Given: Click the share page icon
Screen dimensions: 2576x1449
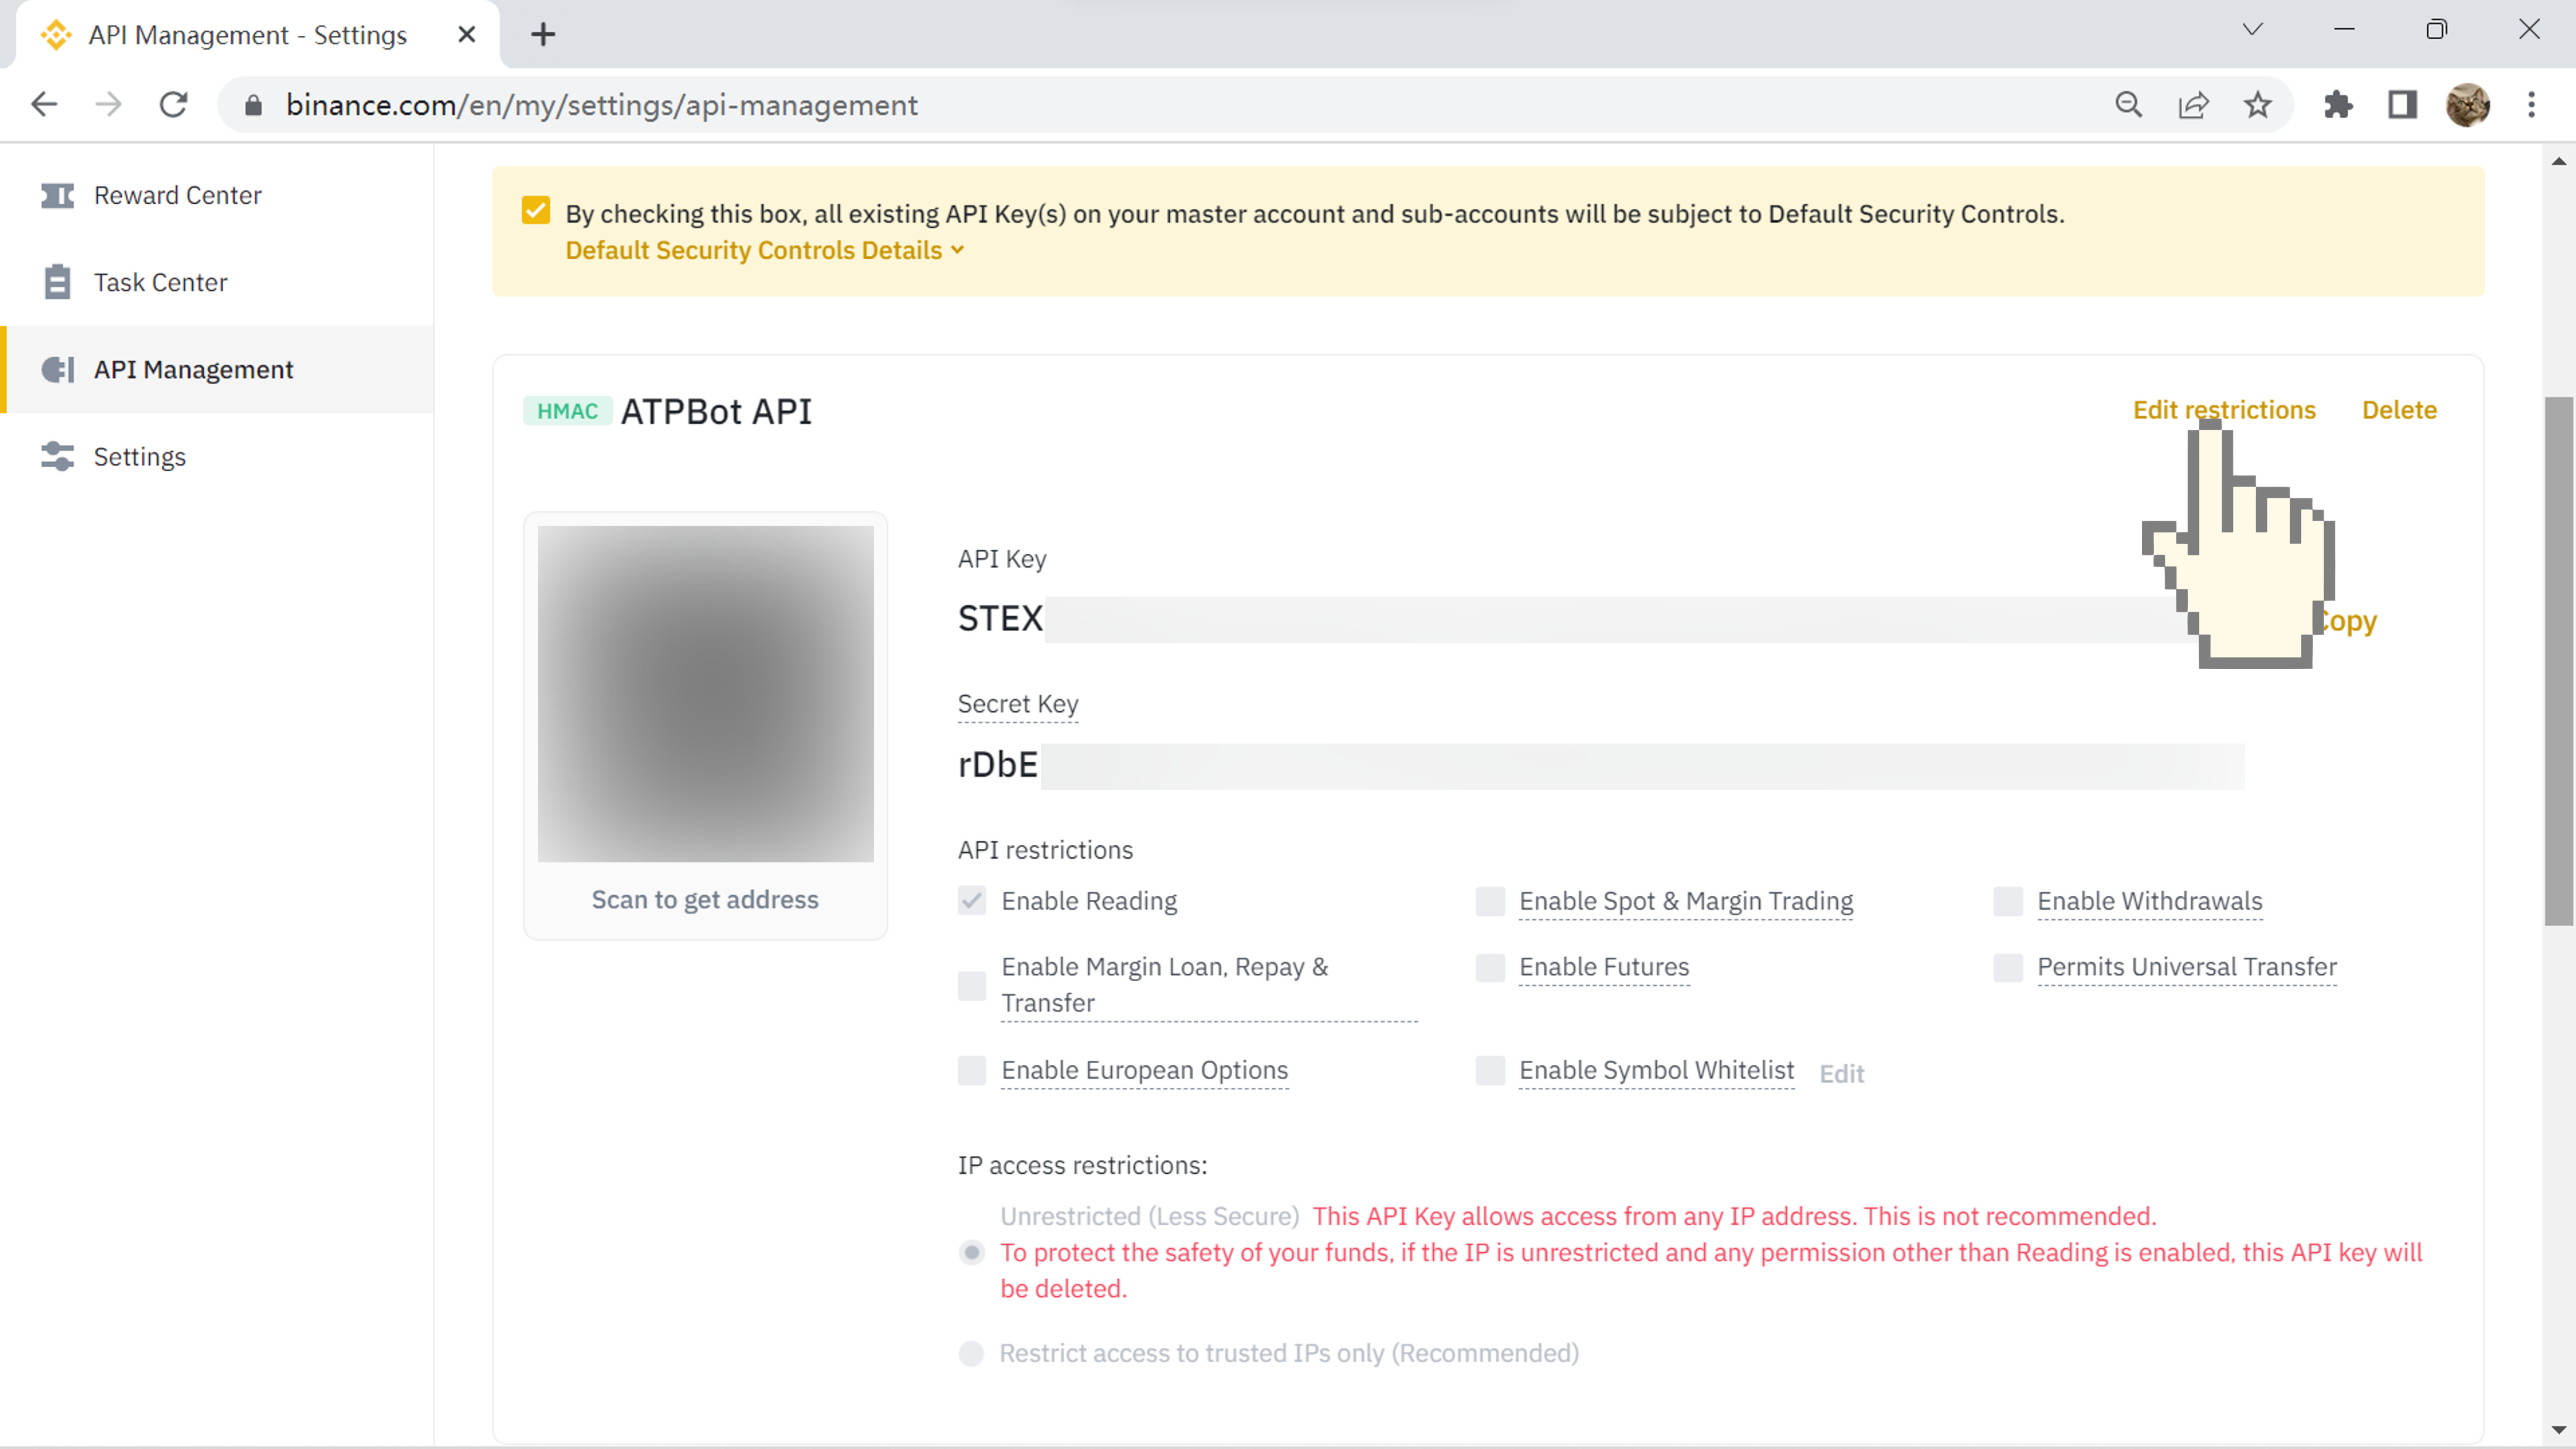Looking at the screenshot, I should pos(2193,105).
